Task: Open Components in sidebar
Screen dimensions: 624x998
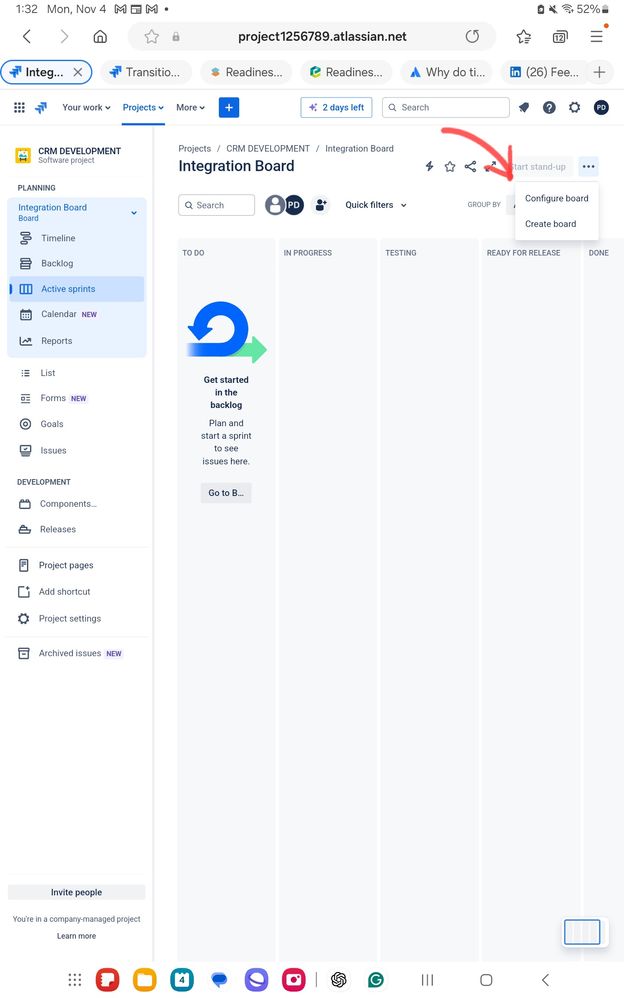Action: [76, 504]
